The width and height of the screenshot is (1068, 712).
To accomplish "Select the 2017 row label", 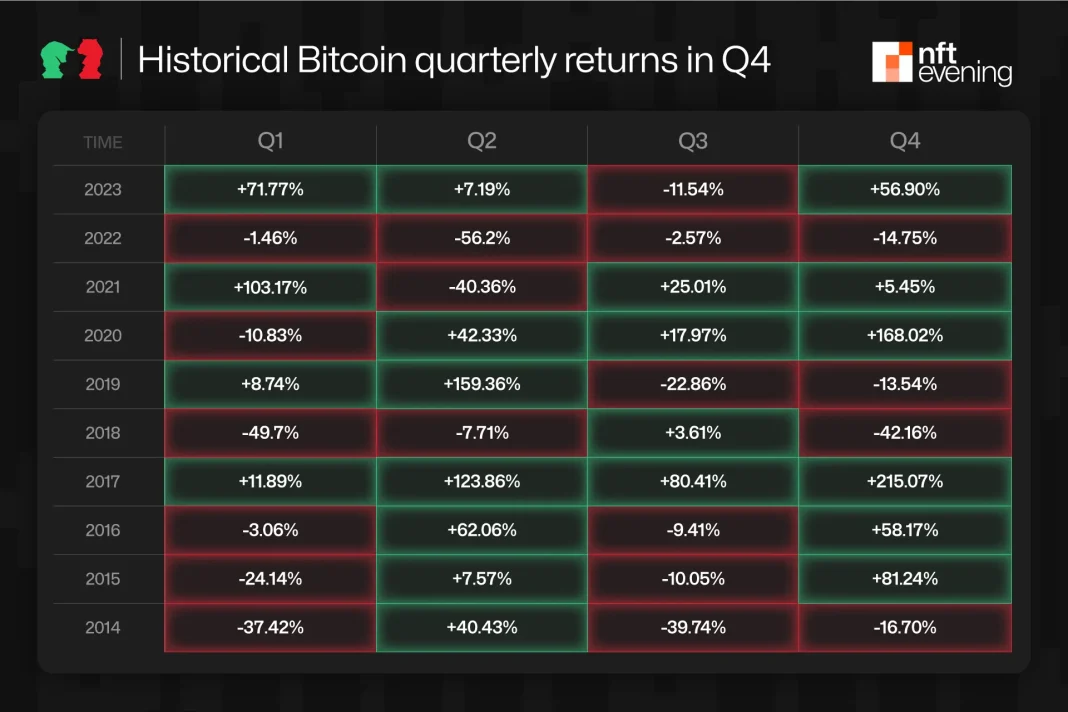I will pyautogui.click(x=103, y=481).
